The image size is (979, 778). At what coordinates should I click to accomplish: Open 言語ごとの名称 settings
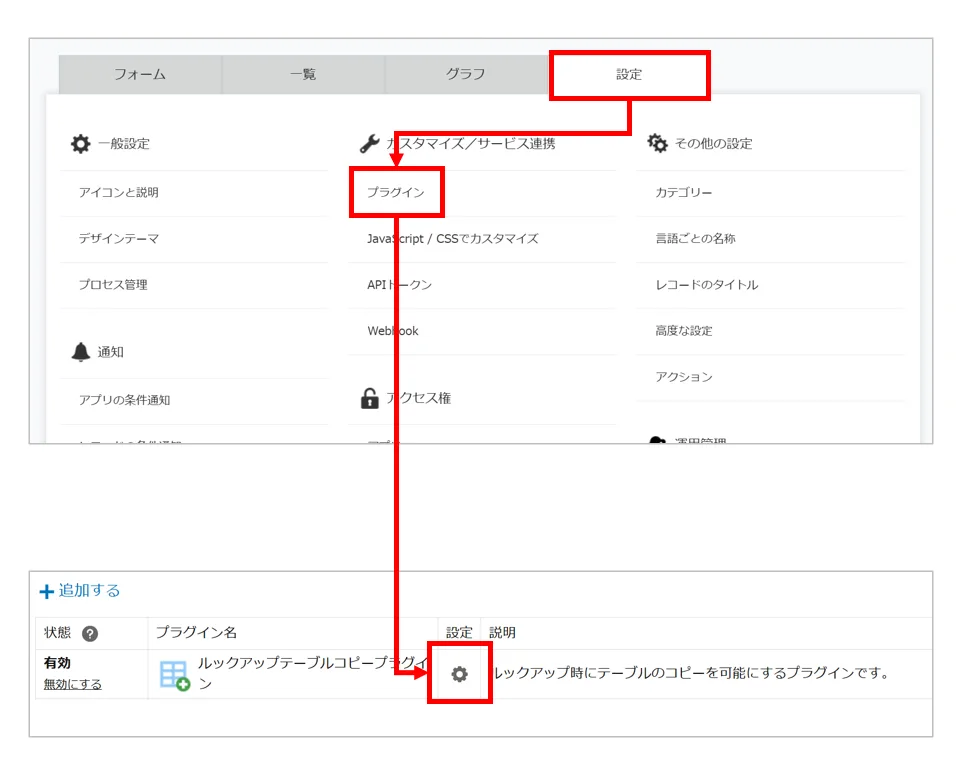coord(696,239)
